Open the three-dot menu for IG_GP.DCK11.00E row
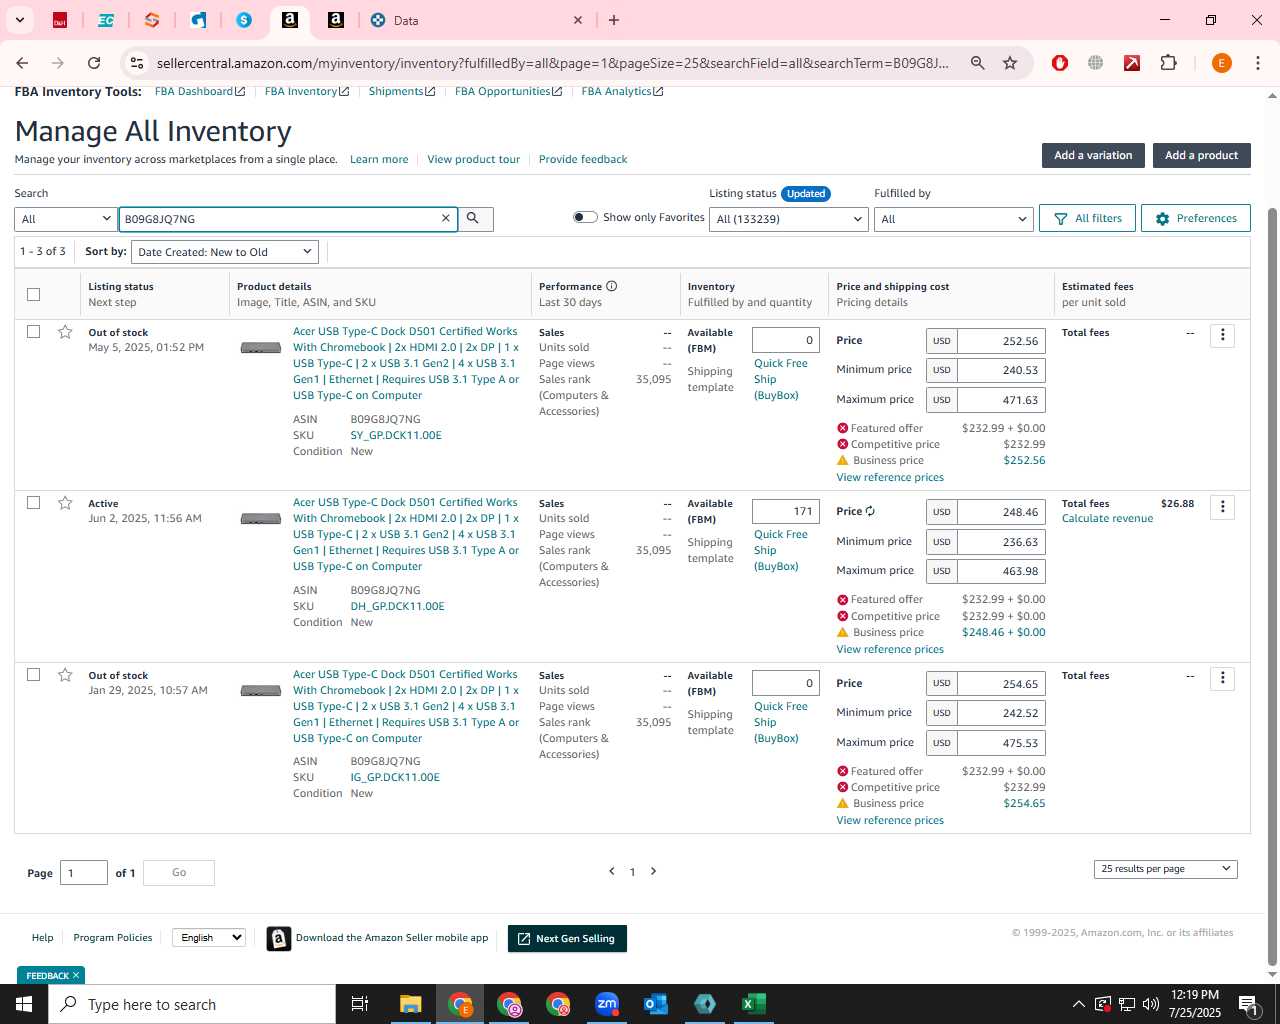 point(1222,678)
